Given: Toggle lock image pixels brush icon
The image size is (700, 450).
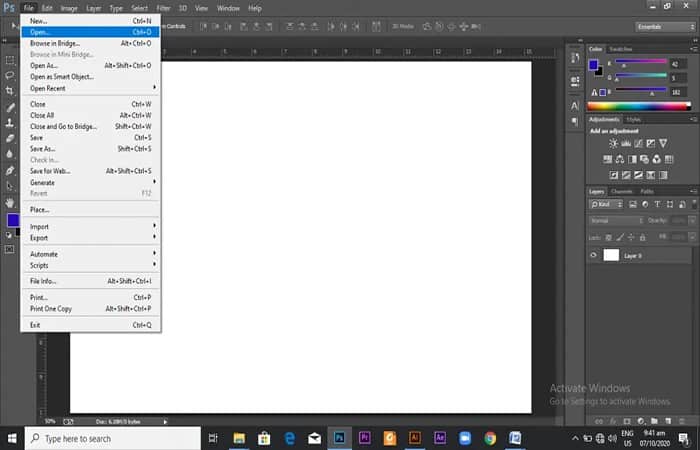Looking at the screenshot, I should pos(620,238).
